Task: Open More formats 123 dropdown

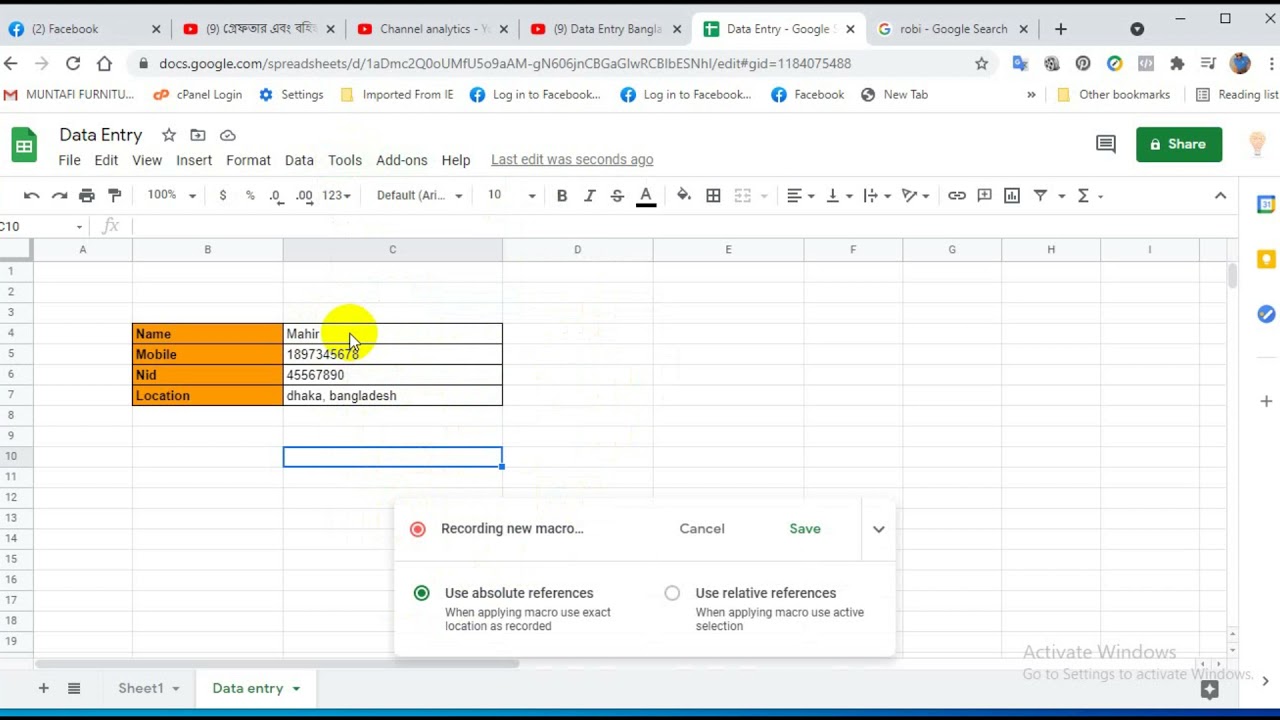Action: coord(337,196)
